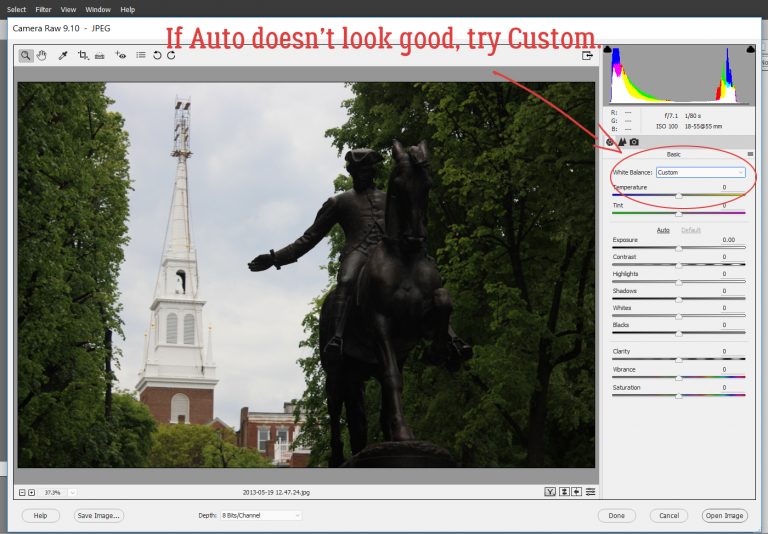
Task: Click the Exposure slider handle
Action: coord(679,248)
